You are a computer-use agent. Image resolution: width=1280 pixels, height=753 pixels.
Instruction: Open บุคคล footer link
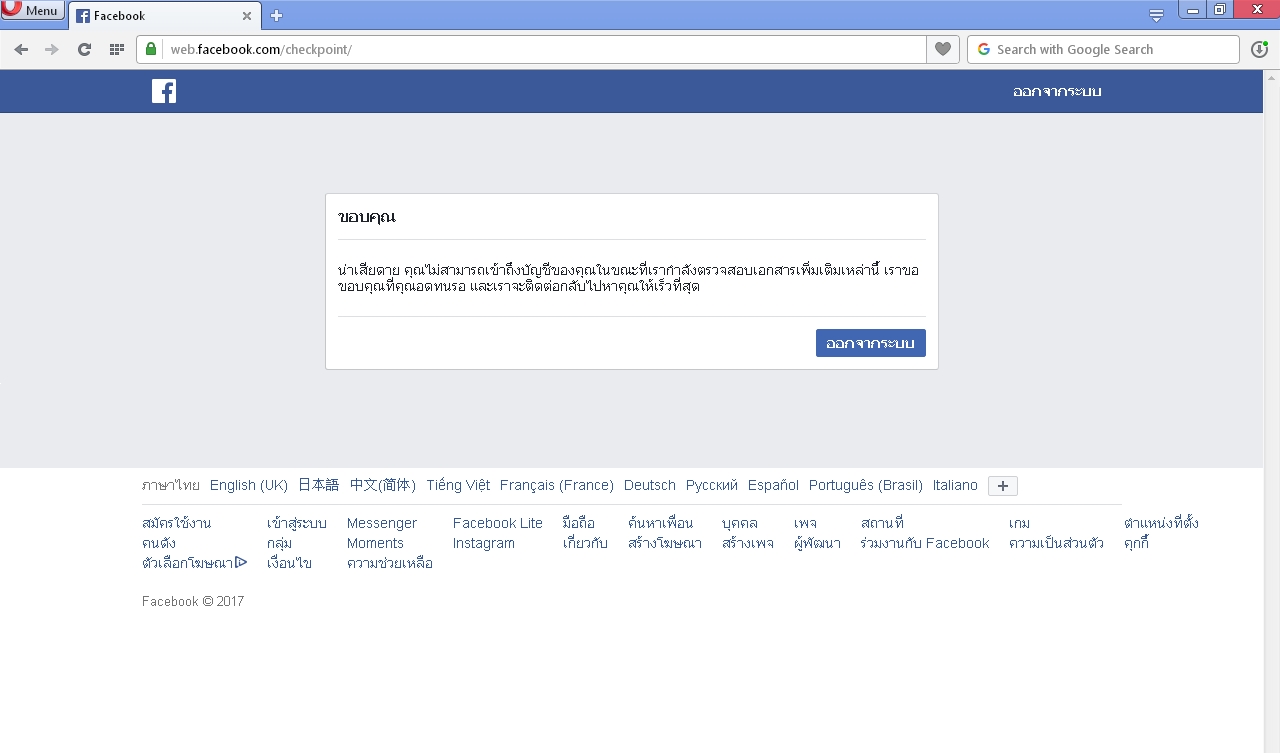point(740,523)
